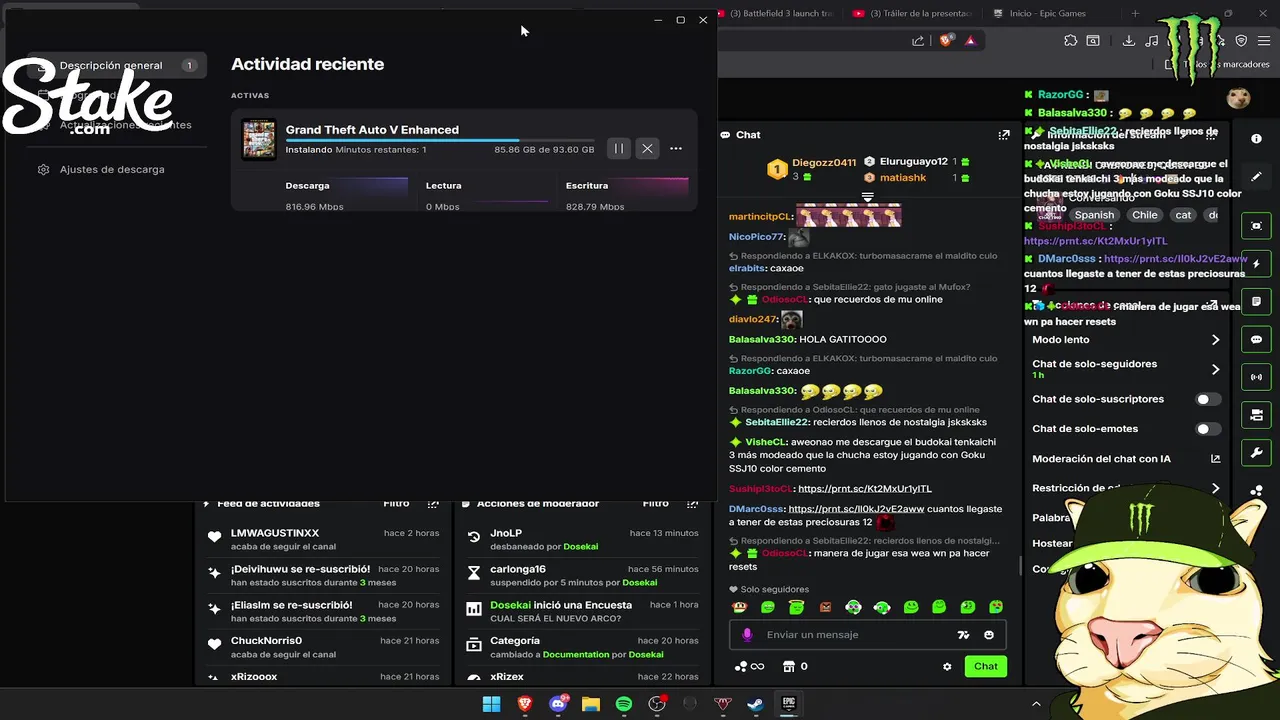The width and height of the screenshot is (1280, 720).
Task: Switch to the Tráiler de la presentación tab
Action: point(913,13)
